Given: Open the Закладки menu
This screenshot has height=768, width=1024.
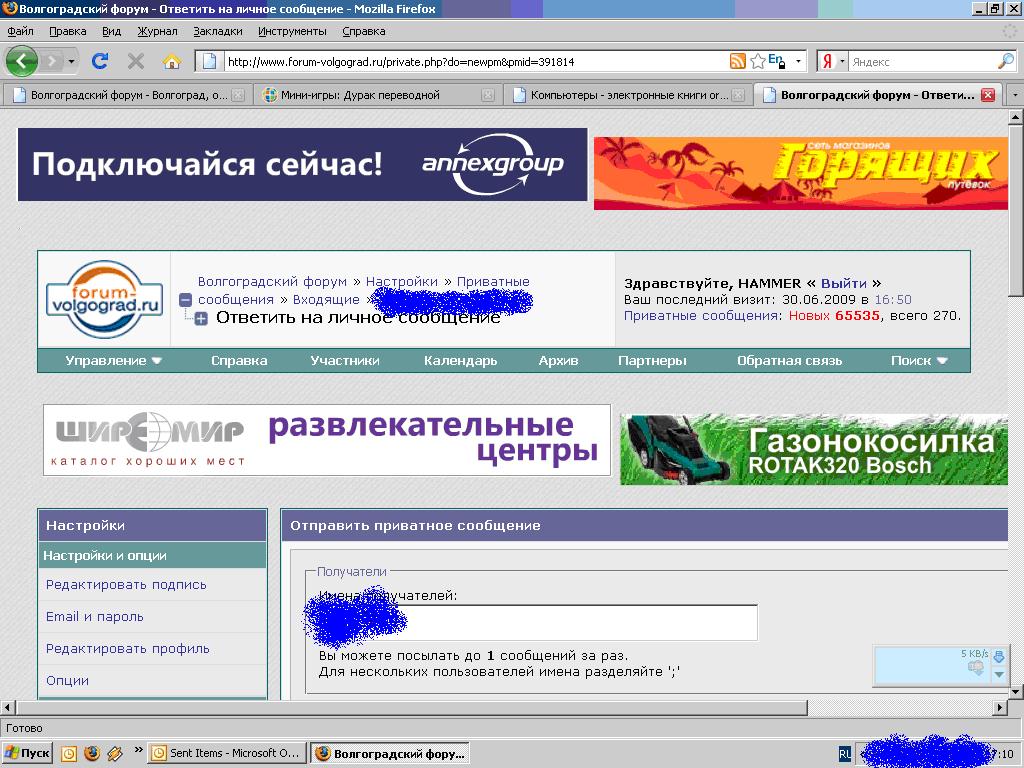Looking at the screenshot, I should point(217,31).
